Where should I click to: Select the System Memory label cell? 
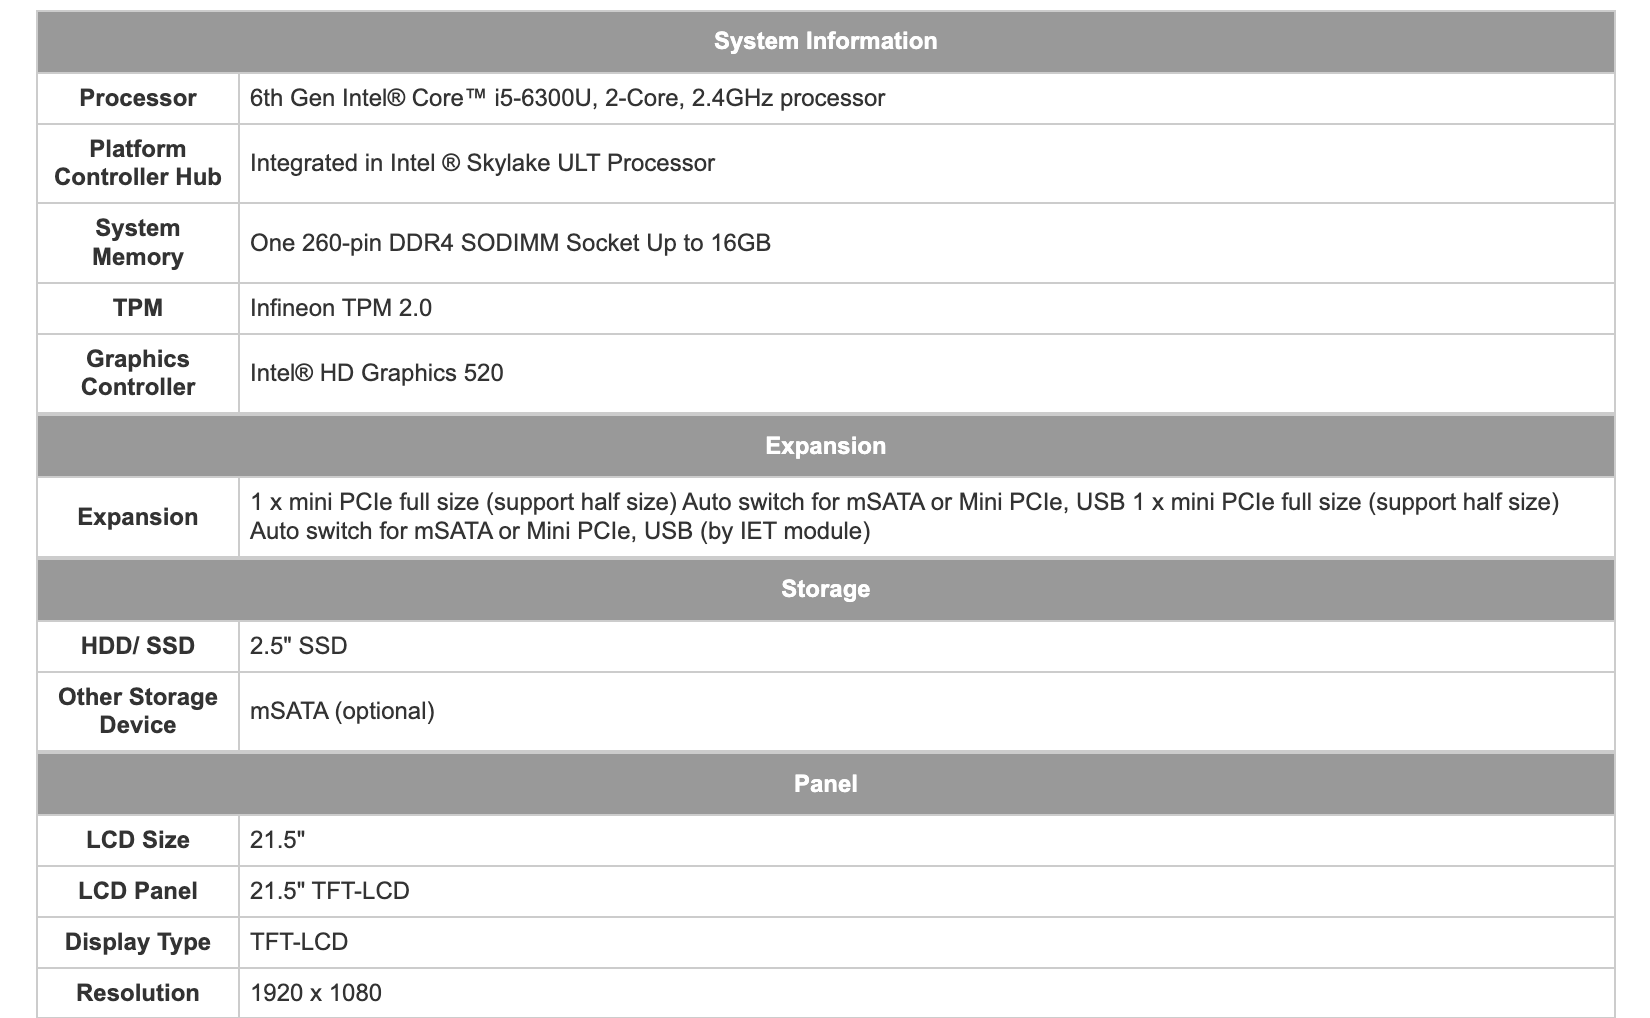138,243
